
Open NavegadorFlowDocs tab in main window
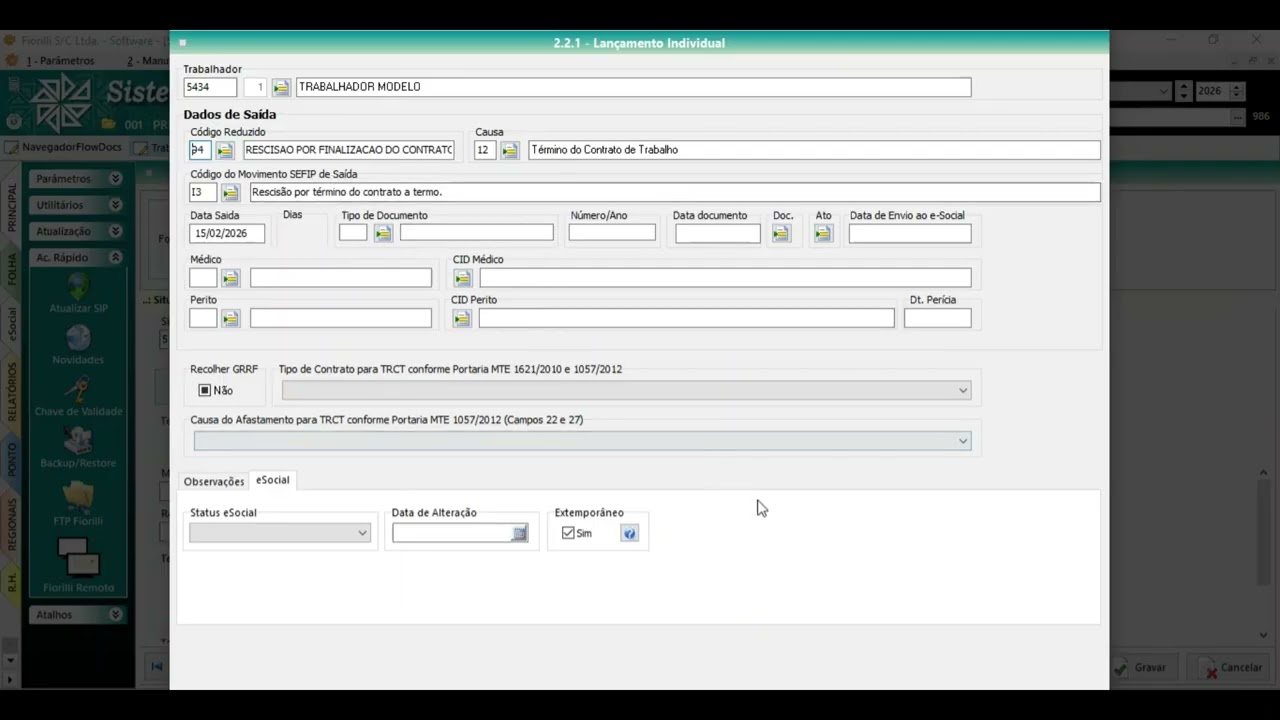click(x=64, y=147)
